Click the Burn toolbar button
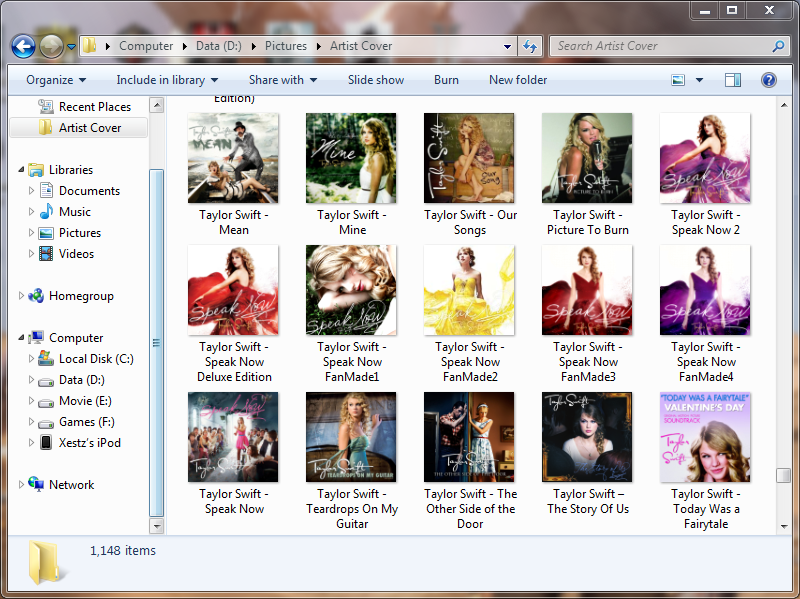The width and height of the screenshot is (800, 599). [x=446, y=80]
